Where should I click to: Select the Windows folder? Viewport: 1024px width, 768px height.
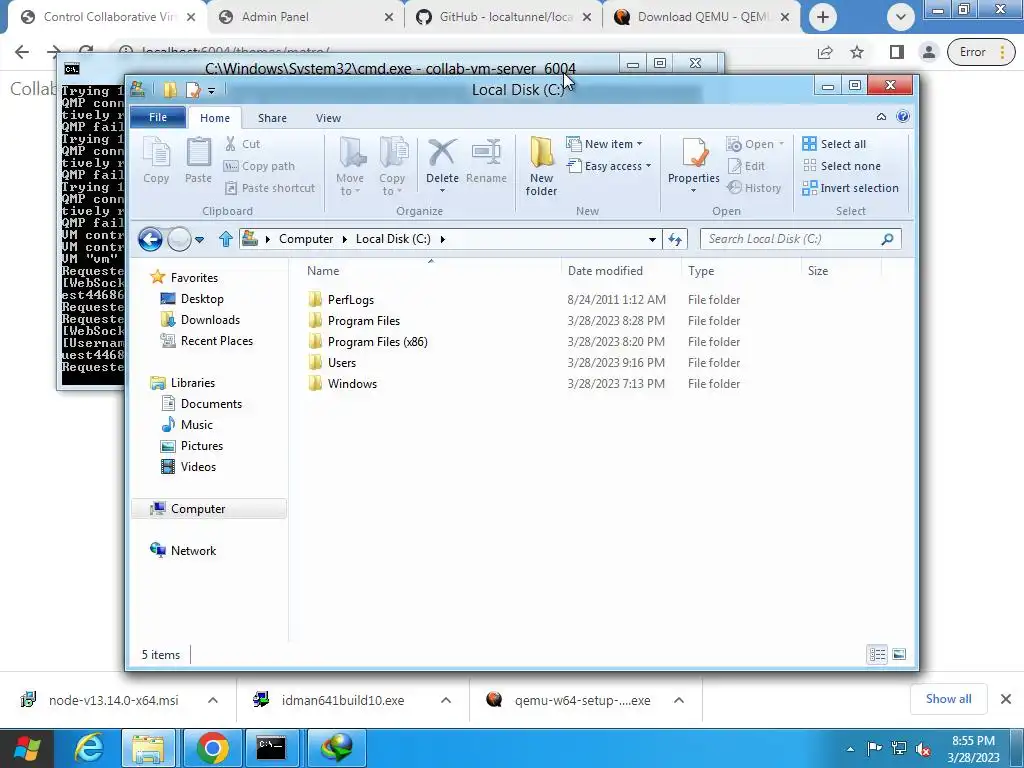[x=351, y=383]
